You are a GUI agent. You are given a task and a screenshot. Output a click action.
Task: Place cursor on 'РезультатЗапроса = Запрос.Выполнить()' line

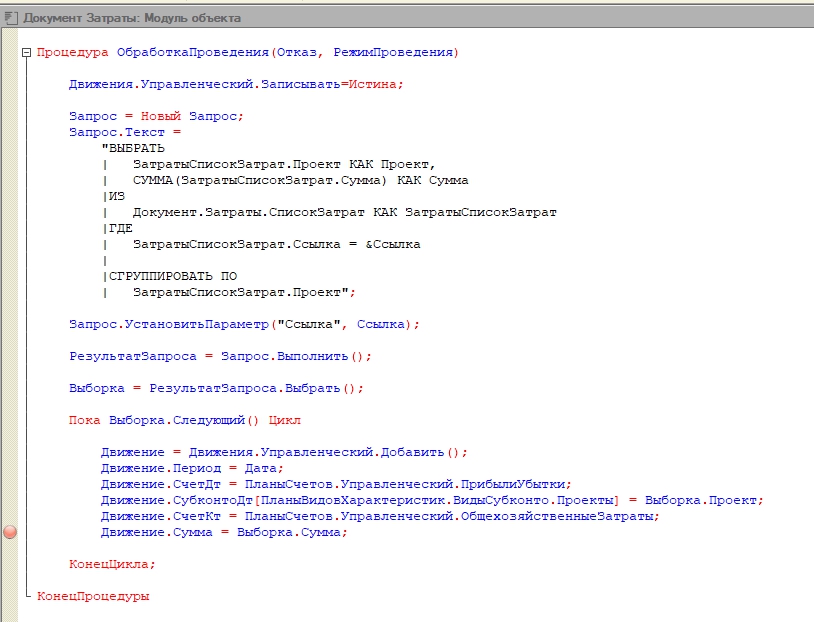(x=221, y=357)
